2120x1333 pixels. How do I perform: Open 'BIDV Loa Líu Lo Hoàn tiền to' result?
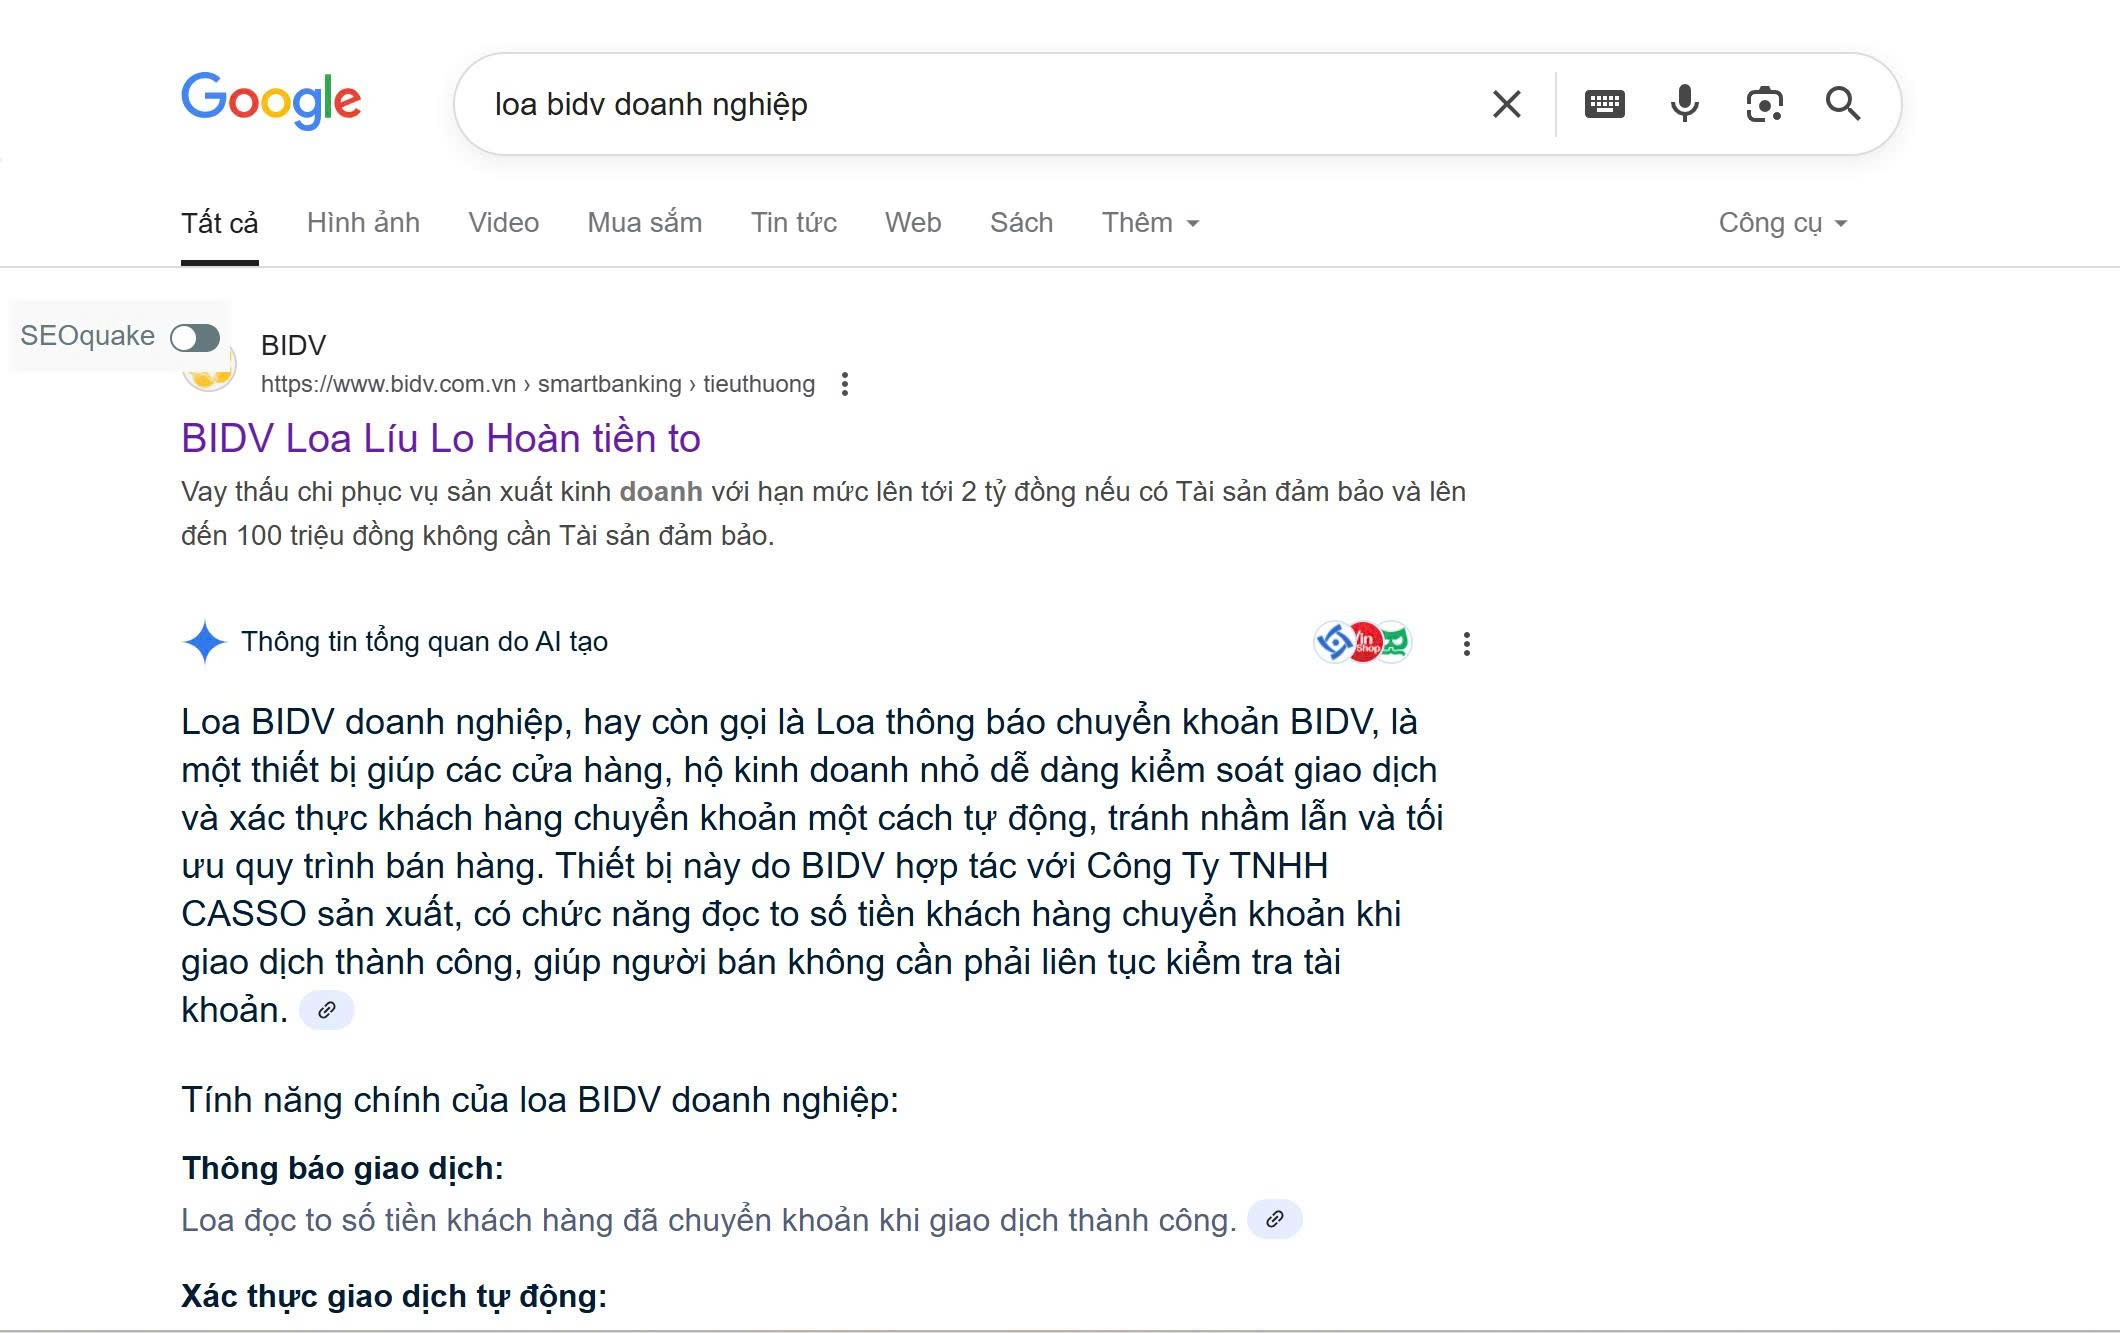[441, 439]
